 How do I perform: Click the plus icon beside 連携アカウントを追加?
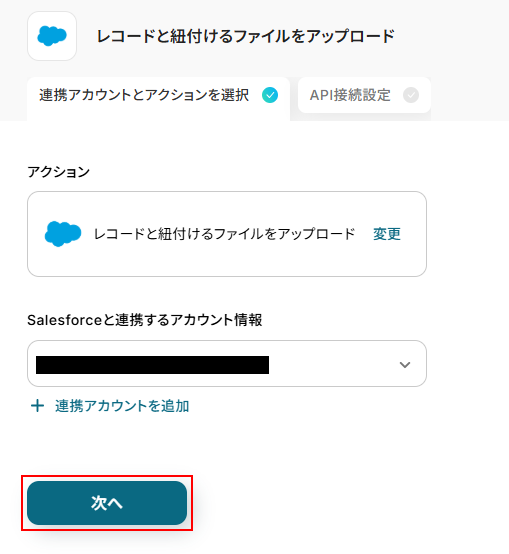pyautogui.click(x=37, y=406)
